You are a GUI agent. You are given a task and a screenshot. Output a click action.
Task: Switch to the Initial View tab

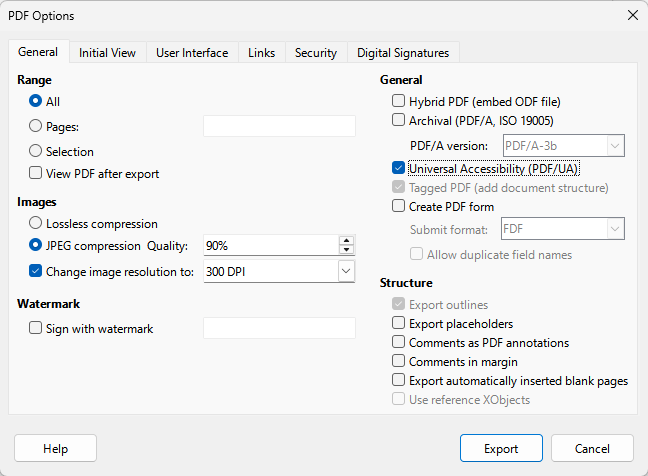coord(107,53)
